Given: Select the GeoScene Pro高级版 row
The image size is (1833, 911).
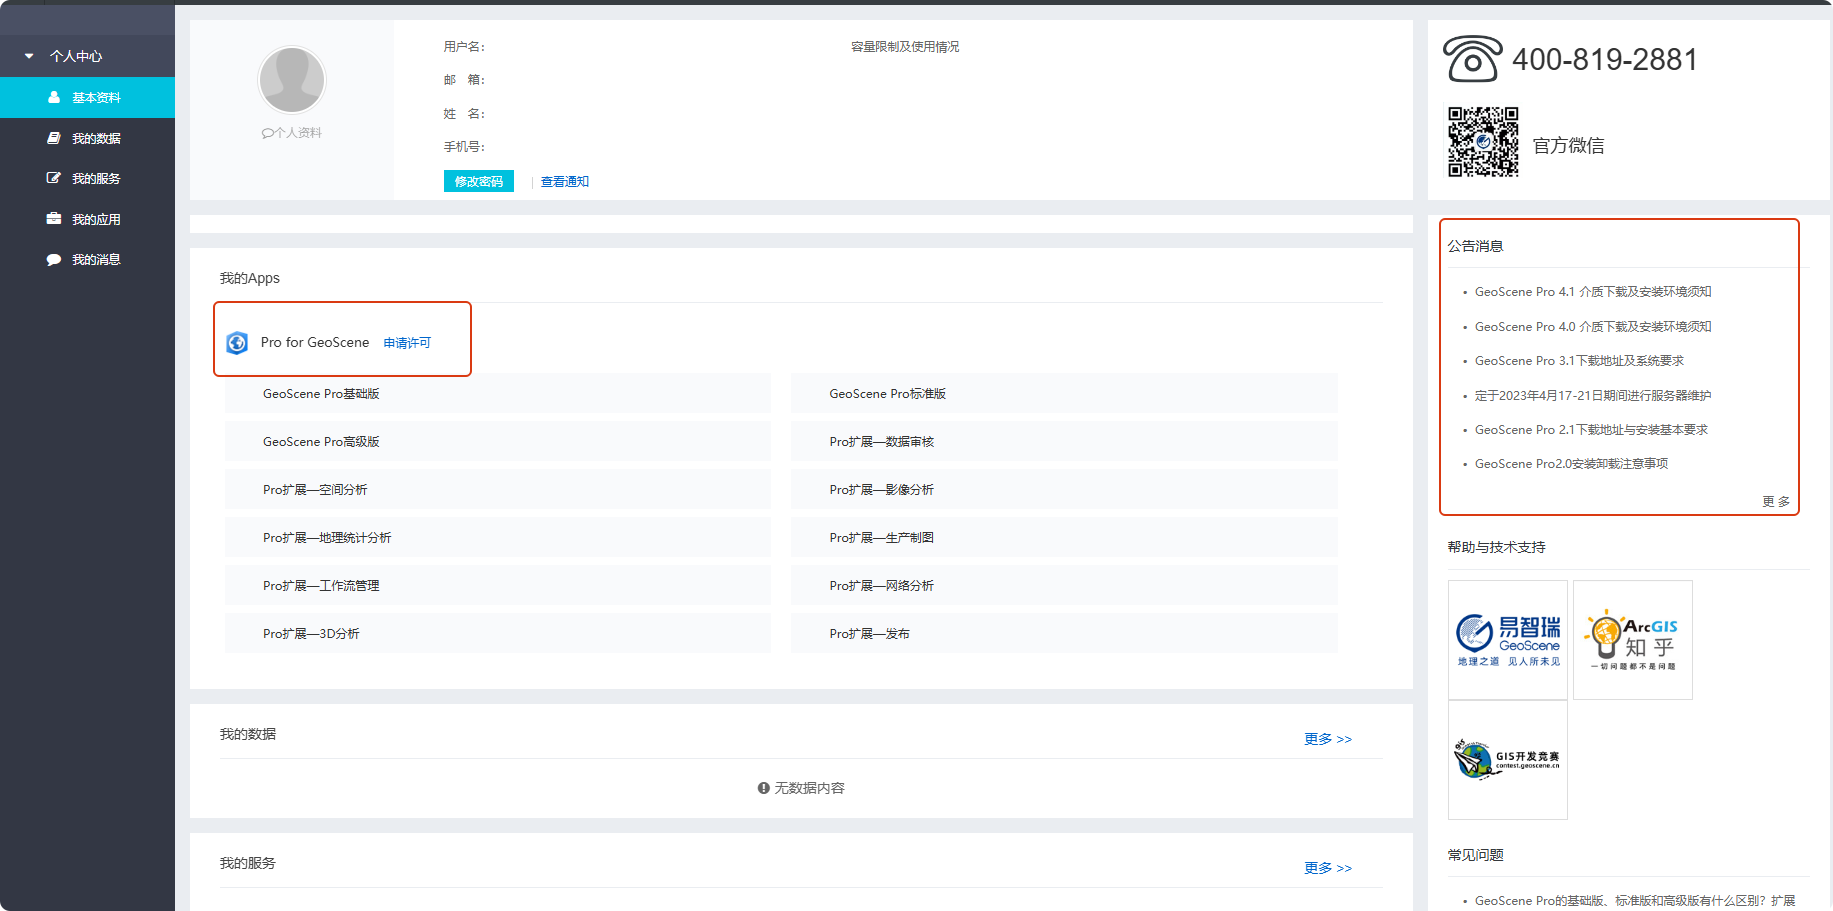Looking at the screenshot, I should (x=498, y=441).
